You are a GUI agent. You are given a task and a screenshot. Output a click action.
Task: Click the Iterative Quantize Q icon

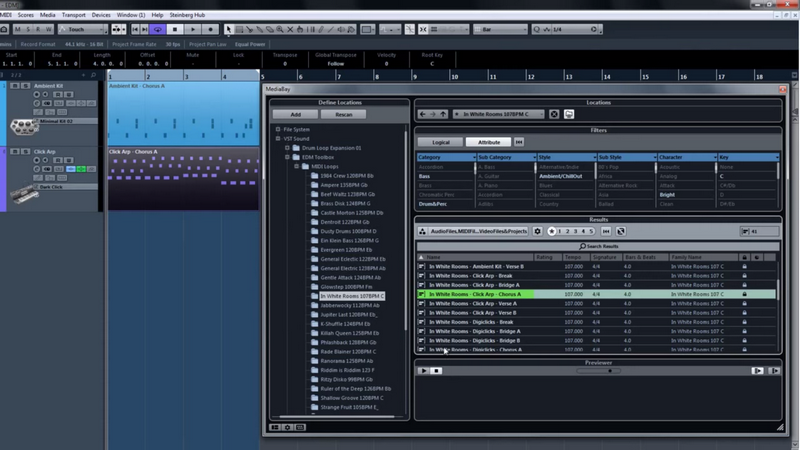tap(537, 30)
